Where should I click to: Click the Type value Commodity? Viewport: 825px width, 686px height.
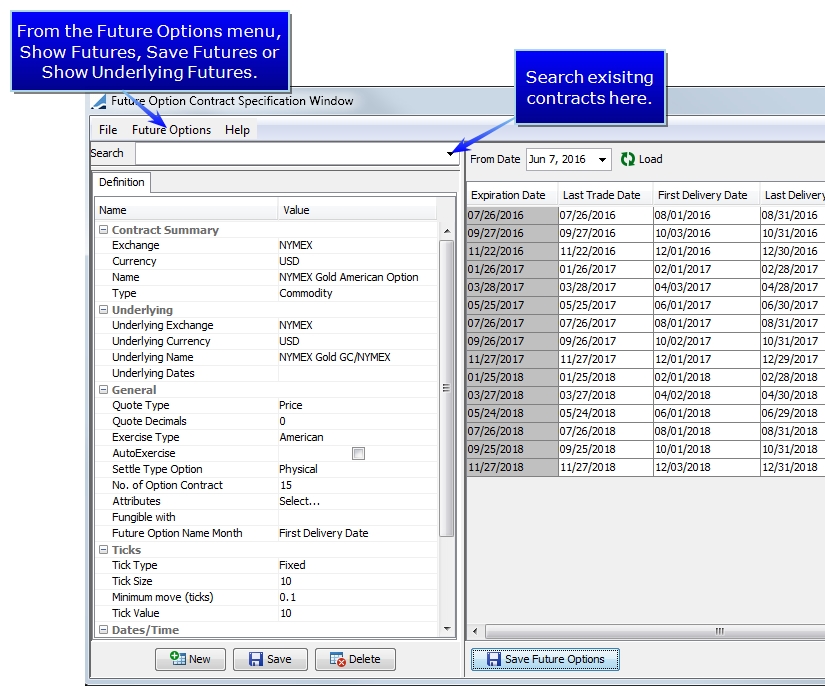coord(306,293)
